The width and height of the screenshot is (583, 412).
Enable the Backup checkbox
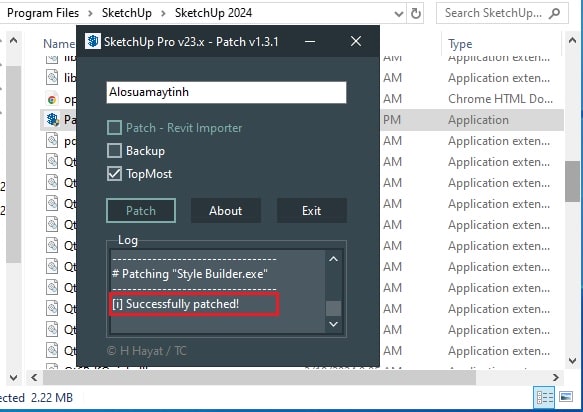click(115, 151)
